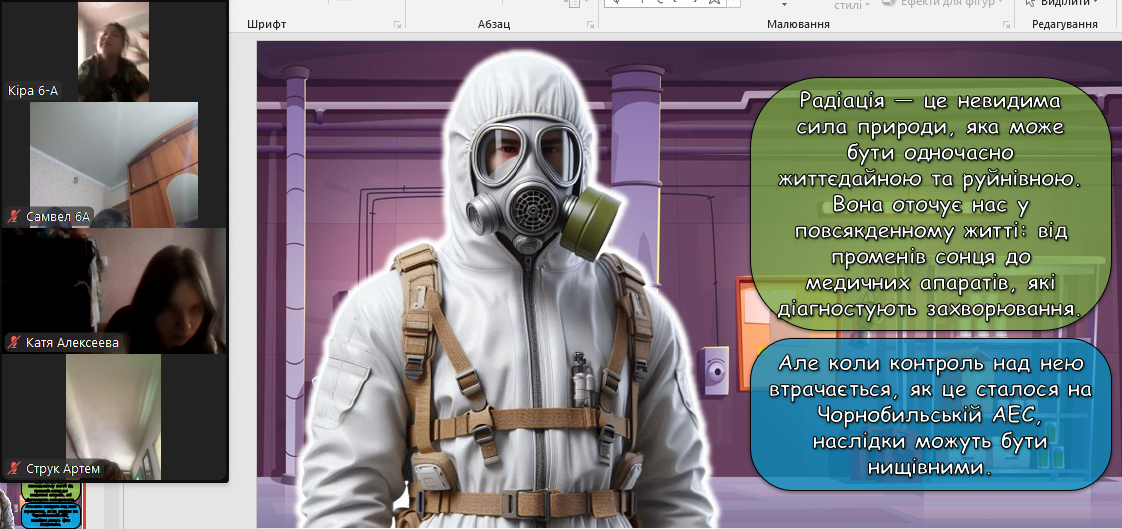
Task: Select Кіра 6-А video tile
Action: [113, 52]
